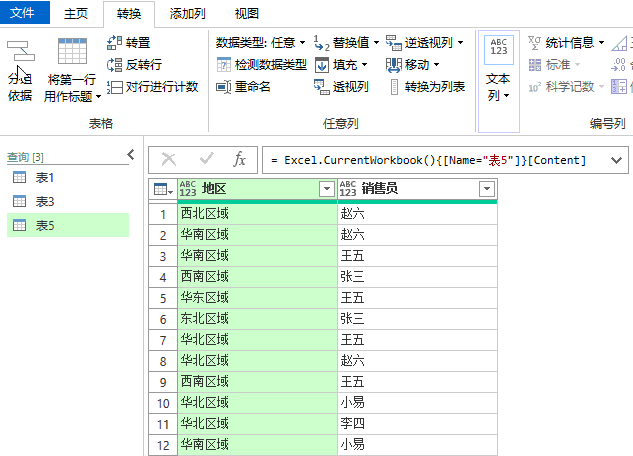The height and width of the screenshot is (456, 633).
Task: Click cell 张三 in row 4
Action: pyautogui.click(x=417, y=277)
